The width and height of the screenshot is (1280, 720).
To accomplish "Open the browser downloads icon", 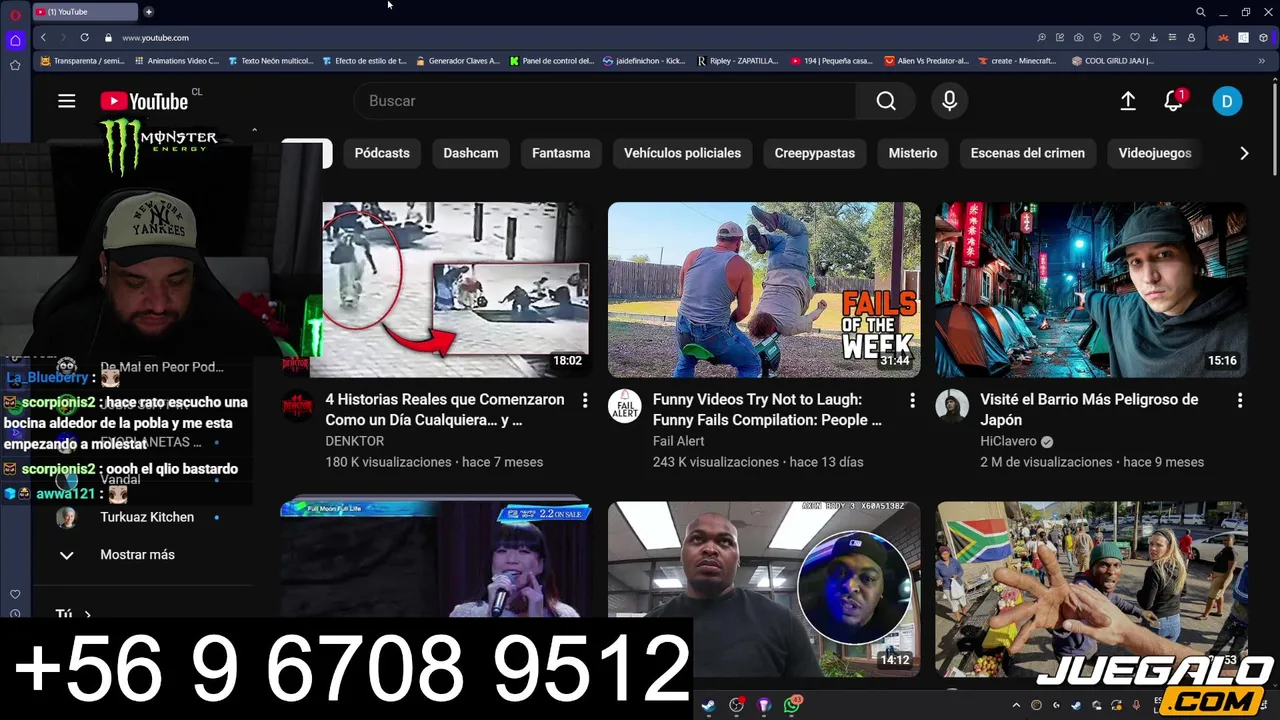I will tap(1154, 38).
